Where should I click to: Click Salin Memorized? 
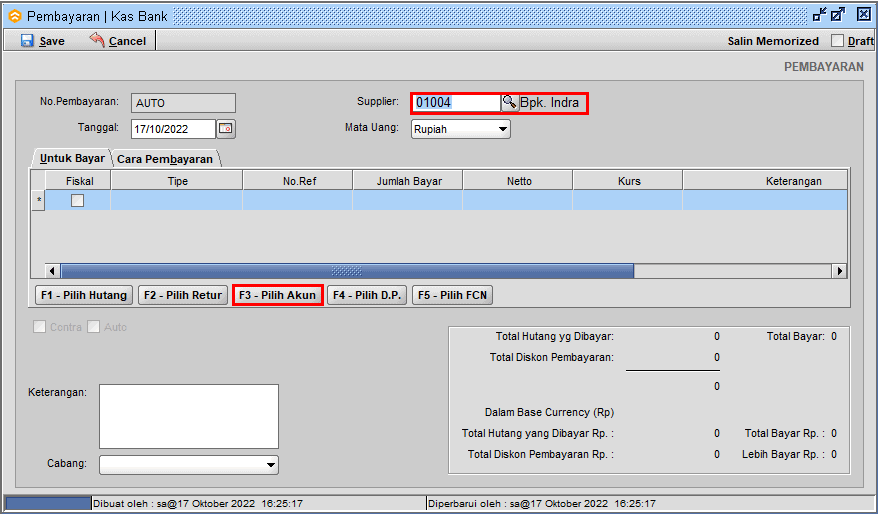pos(773,41)
